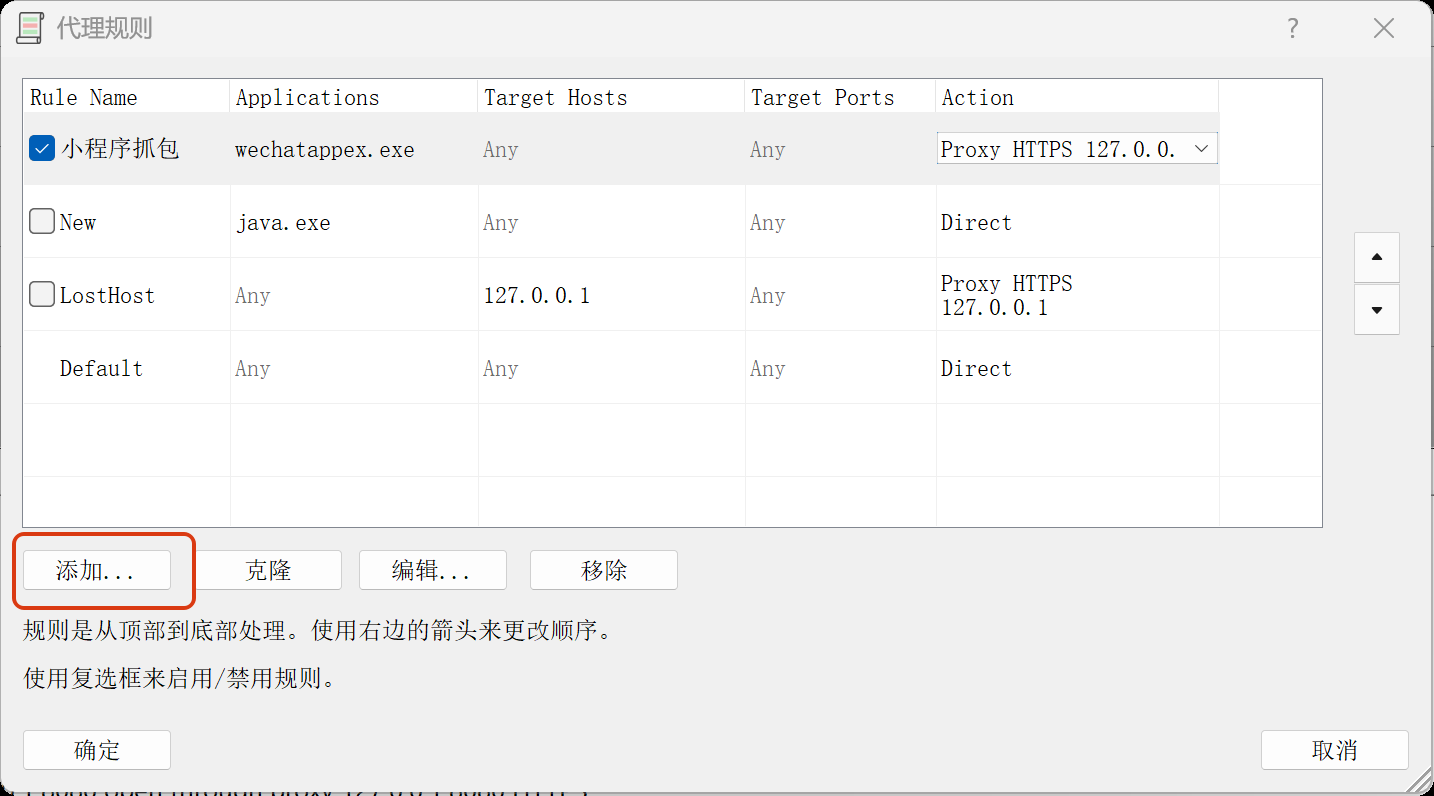Click the Applications column header
1434x796 pixels.
(x=308, y=98)
